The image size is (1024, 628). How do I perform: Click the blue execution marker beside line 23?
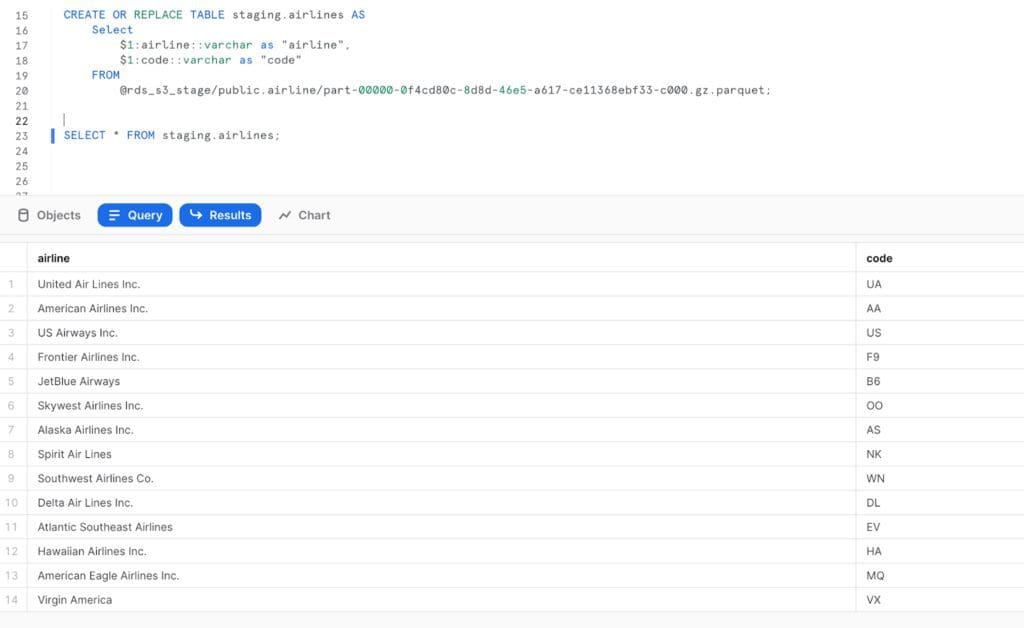coord(52,135)
